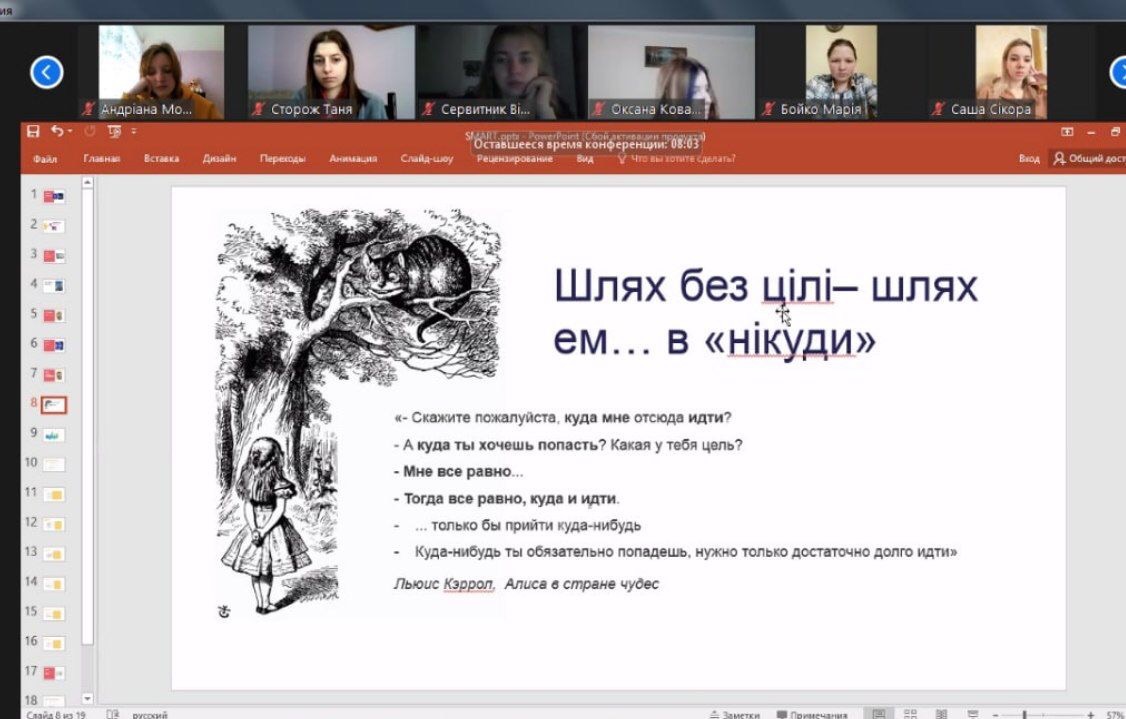The image size is (1126, 719).
Task: Click the slide title 'Шлях без цілі' text
Action: click(x=694, y=286)
